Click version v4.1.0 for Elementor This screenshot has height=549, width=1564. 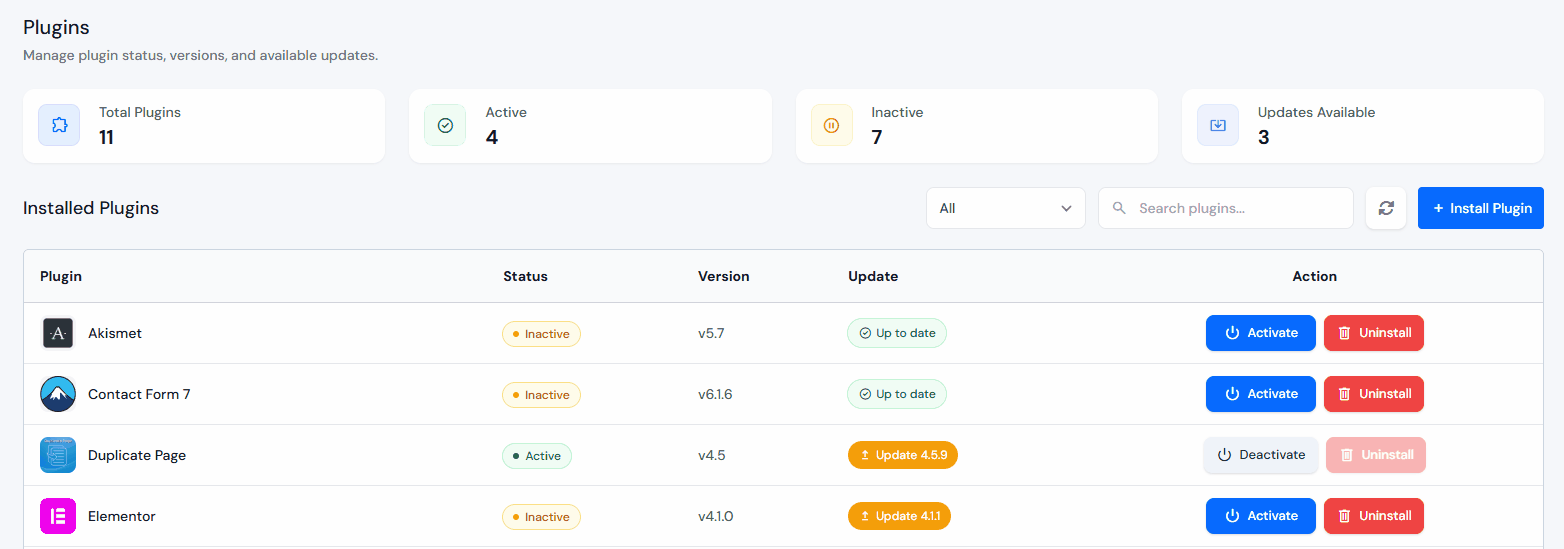pos(716,516)
